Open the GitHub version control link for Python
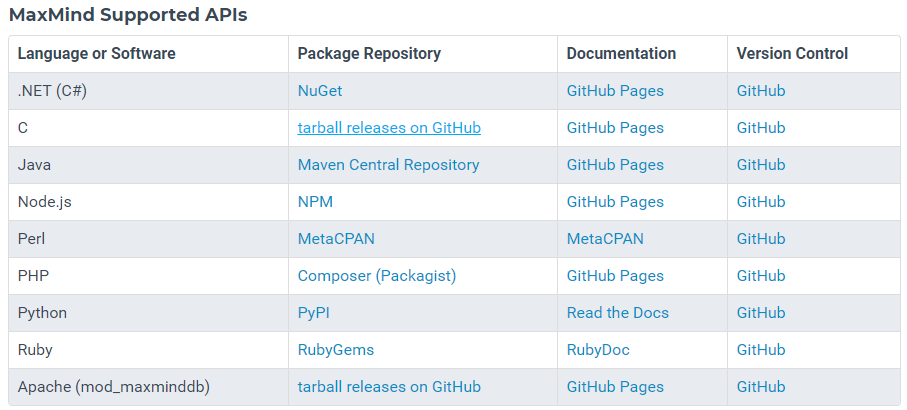 pos(761,313)
